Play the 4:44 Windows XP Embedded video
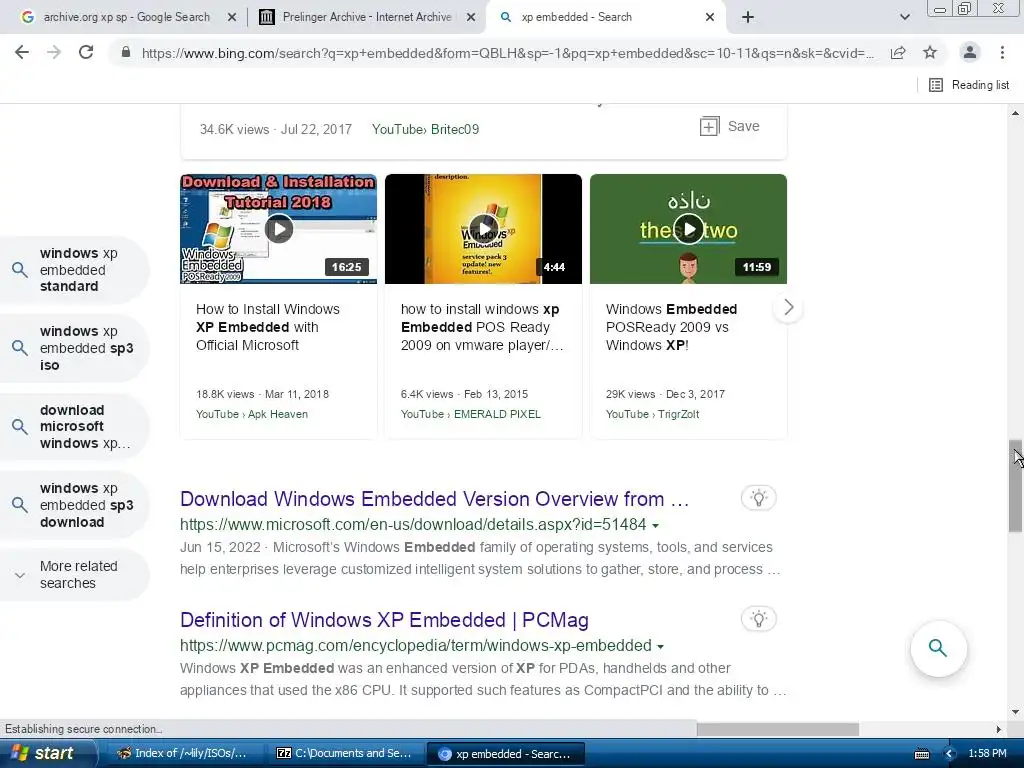 (x=483, y=229)
